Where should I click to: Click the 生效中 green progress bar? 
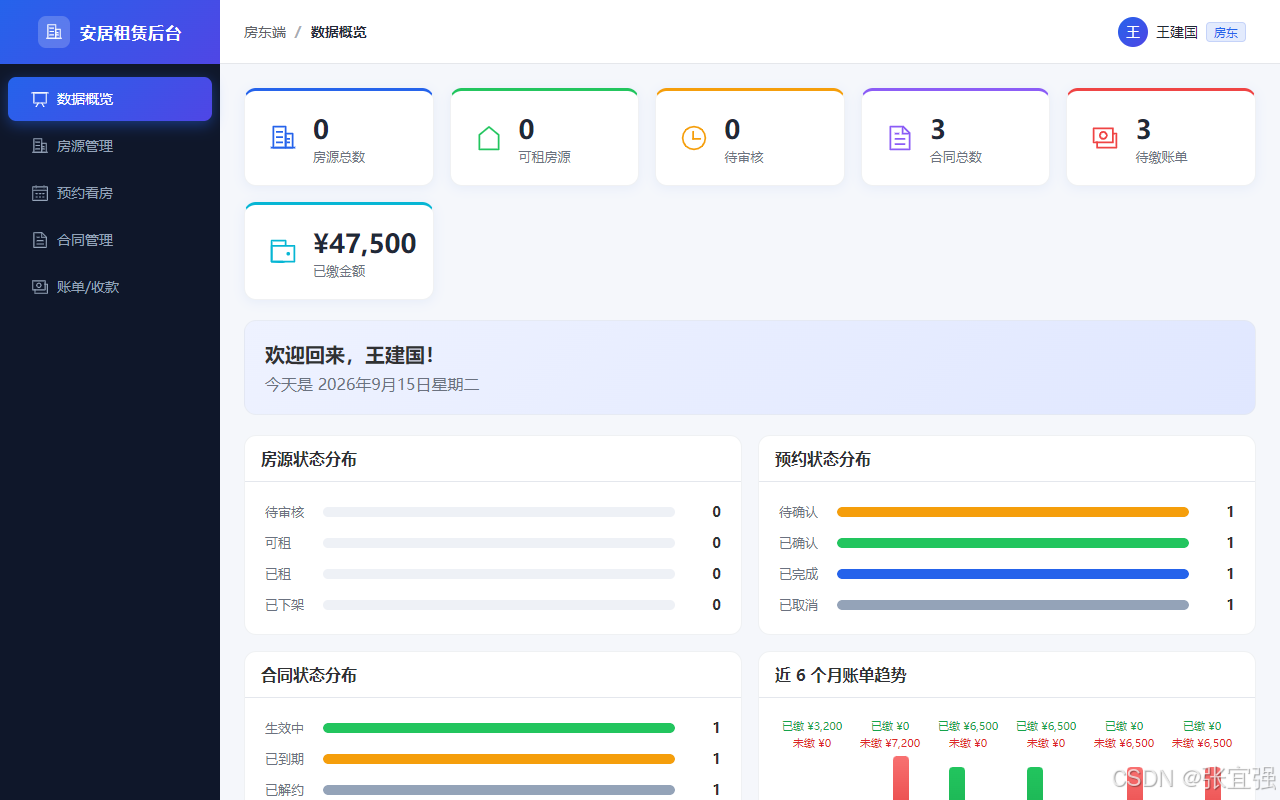499,728
